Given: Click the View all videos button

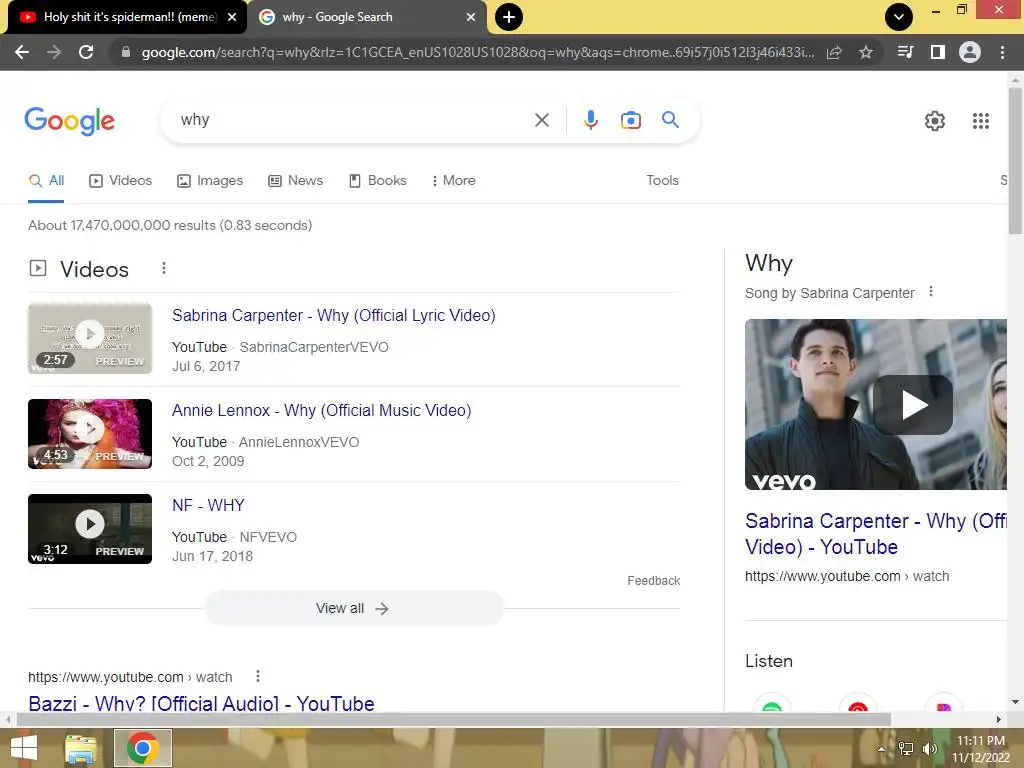Looking at the screenshot, I should tap(354, 608).
